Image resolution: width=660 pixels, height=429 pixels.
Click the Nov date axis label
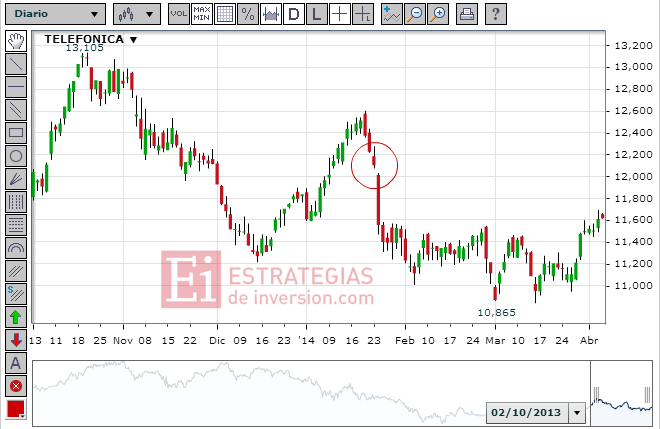coord(123,340)
